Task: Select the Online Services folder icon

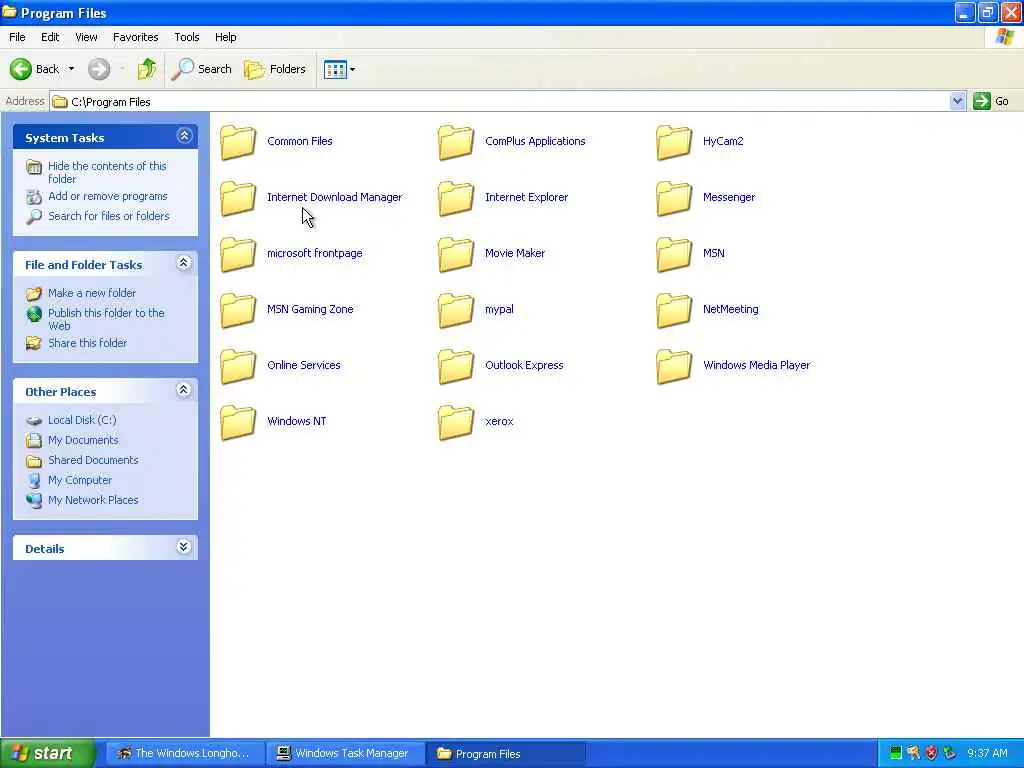Action: [238, 366]
